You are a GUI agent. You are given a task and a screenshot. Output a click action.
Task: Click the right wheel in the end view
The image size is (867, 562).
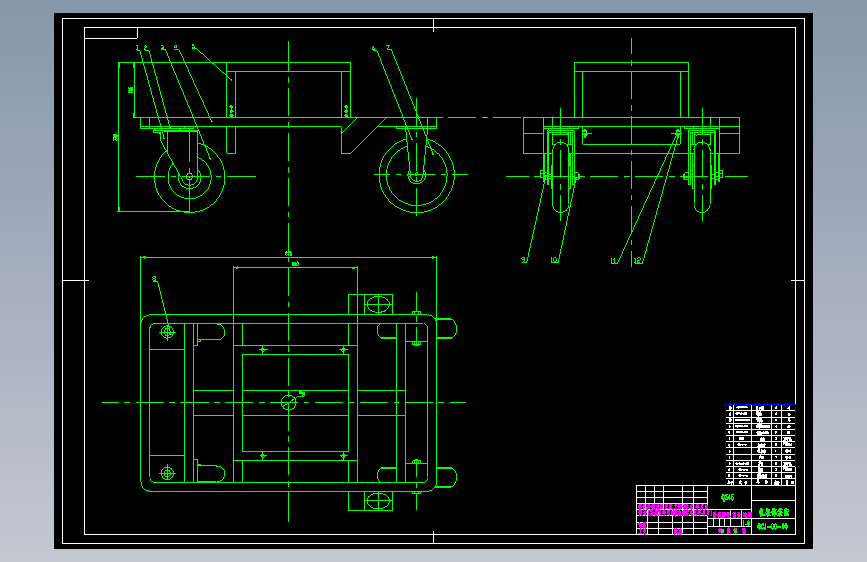[702, 177]
